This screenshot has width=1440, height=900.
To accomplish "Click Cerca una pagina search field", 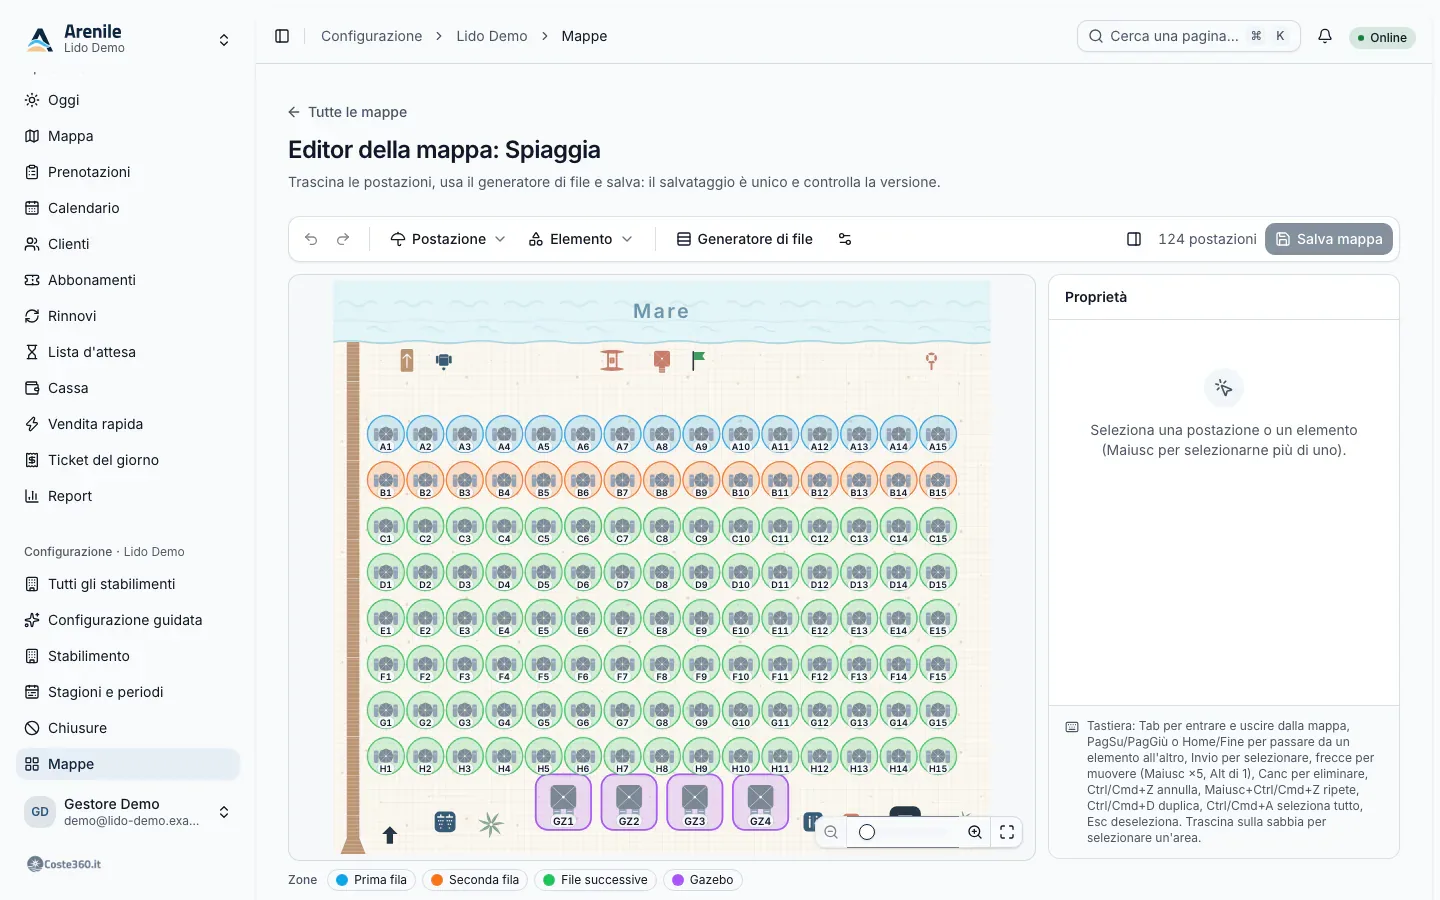I will point(1189,36).
